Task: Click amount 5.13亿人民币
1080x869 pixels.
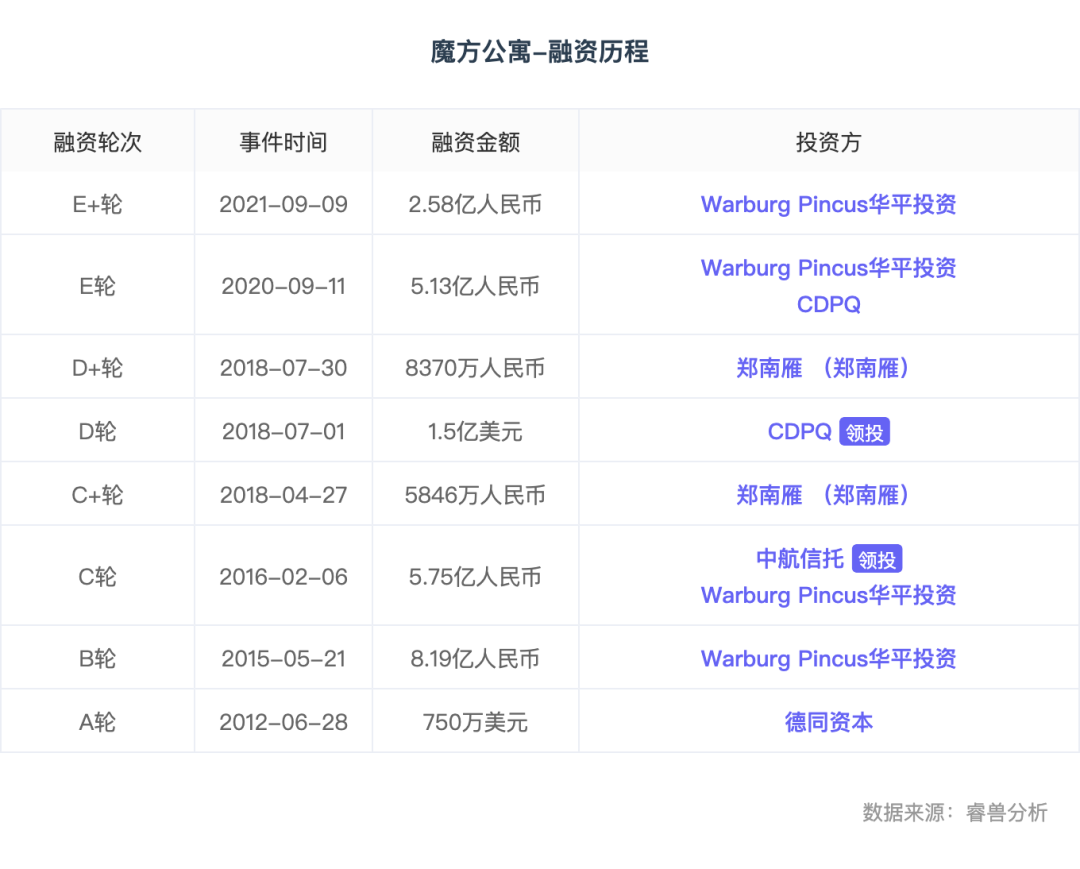Action: 475,286
